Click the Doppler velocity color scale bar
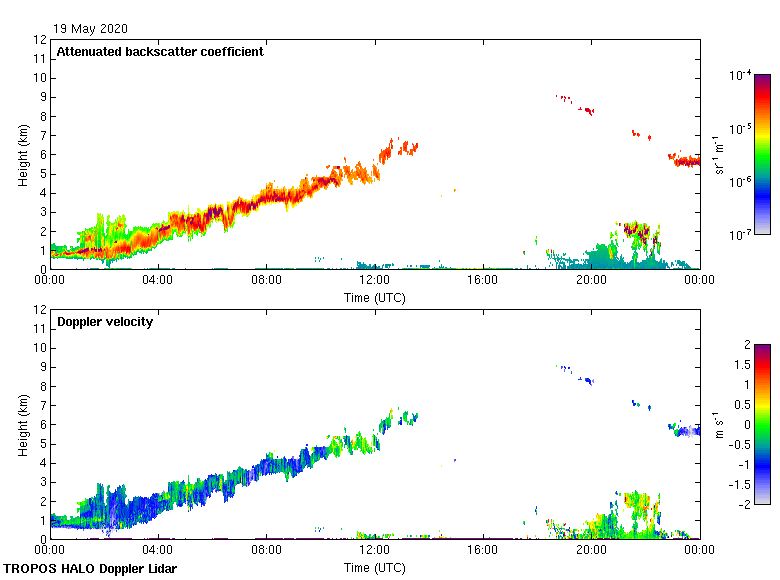Viewport: 780px width, 580px height. click(x=762, y=424)
